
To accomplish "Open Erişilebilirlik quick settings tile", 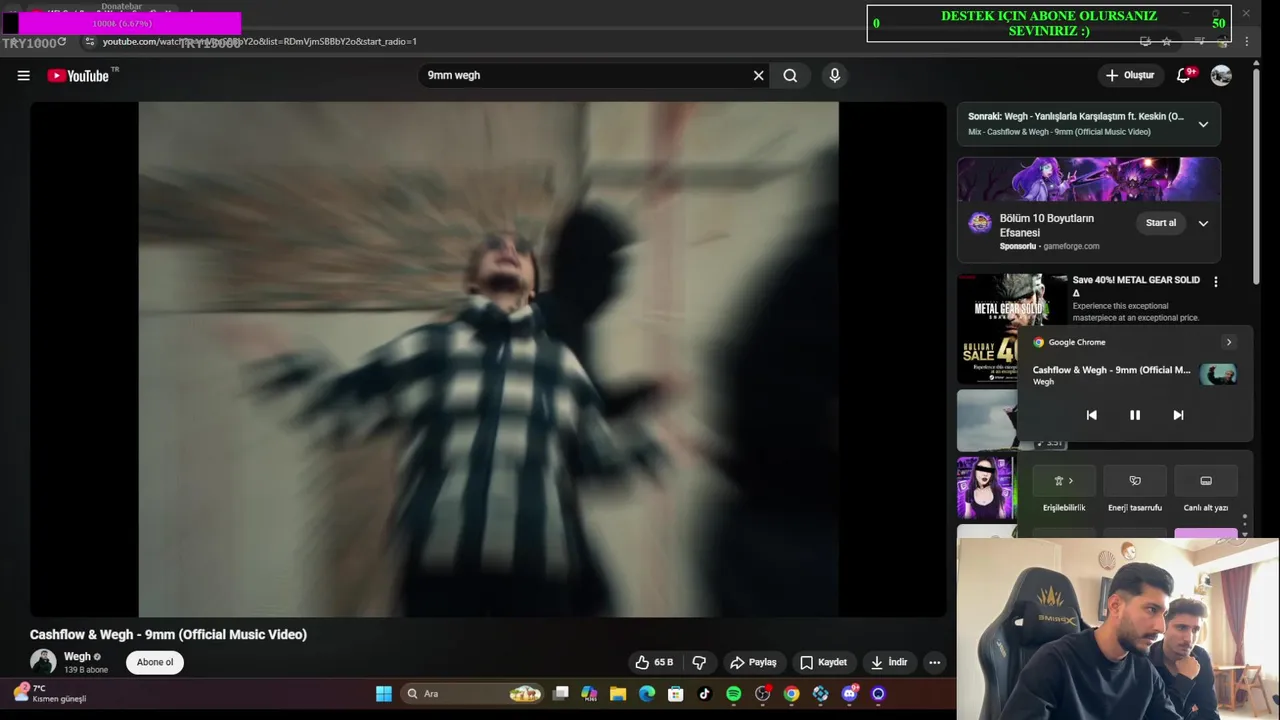I will coord(1064,481).
